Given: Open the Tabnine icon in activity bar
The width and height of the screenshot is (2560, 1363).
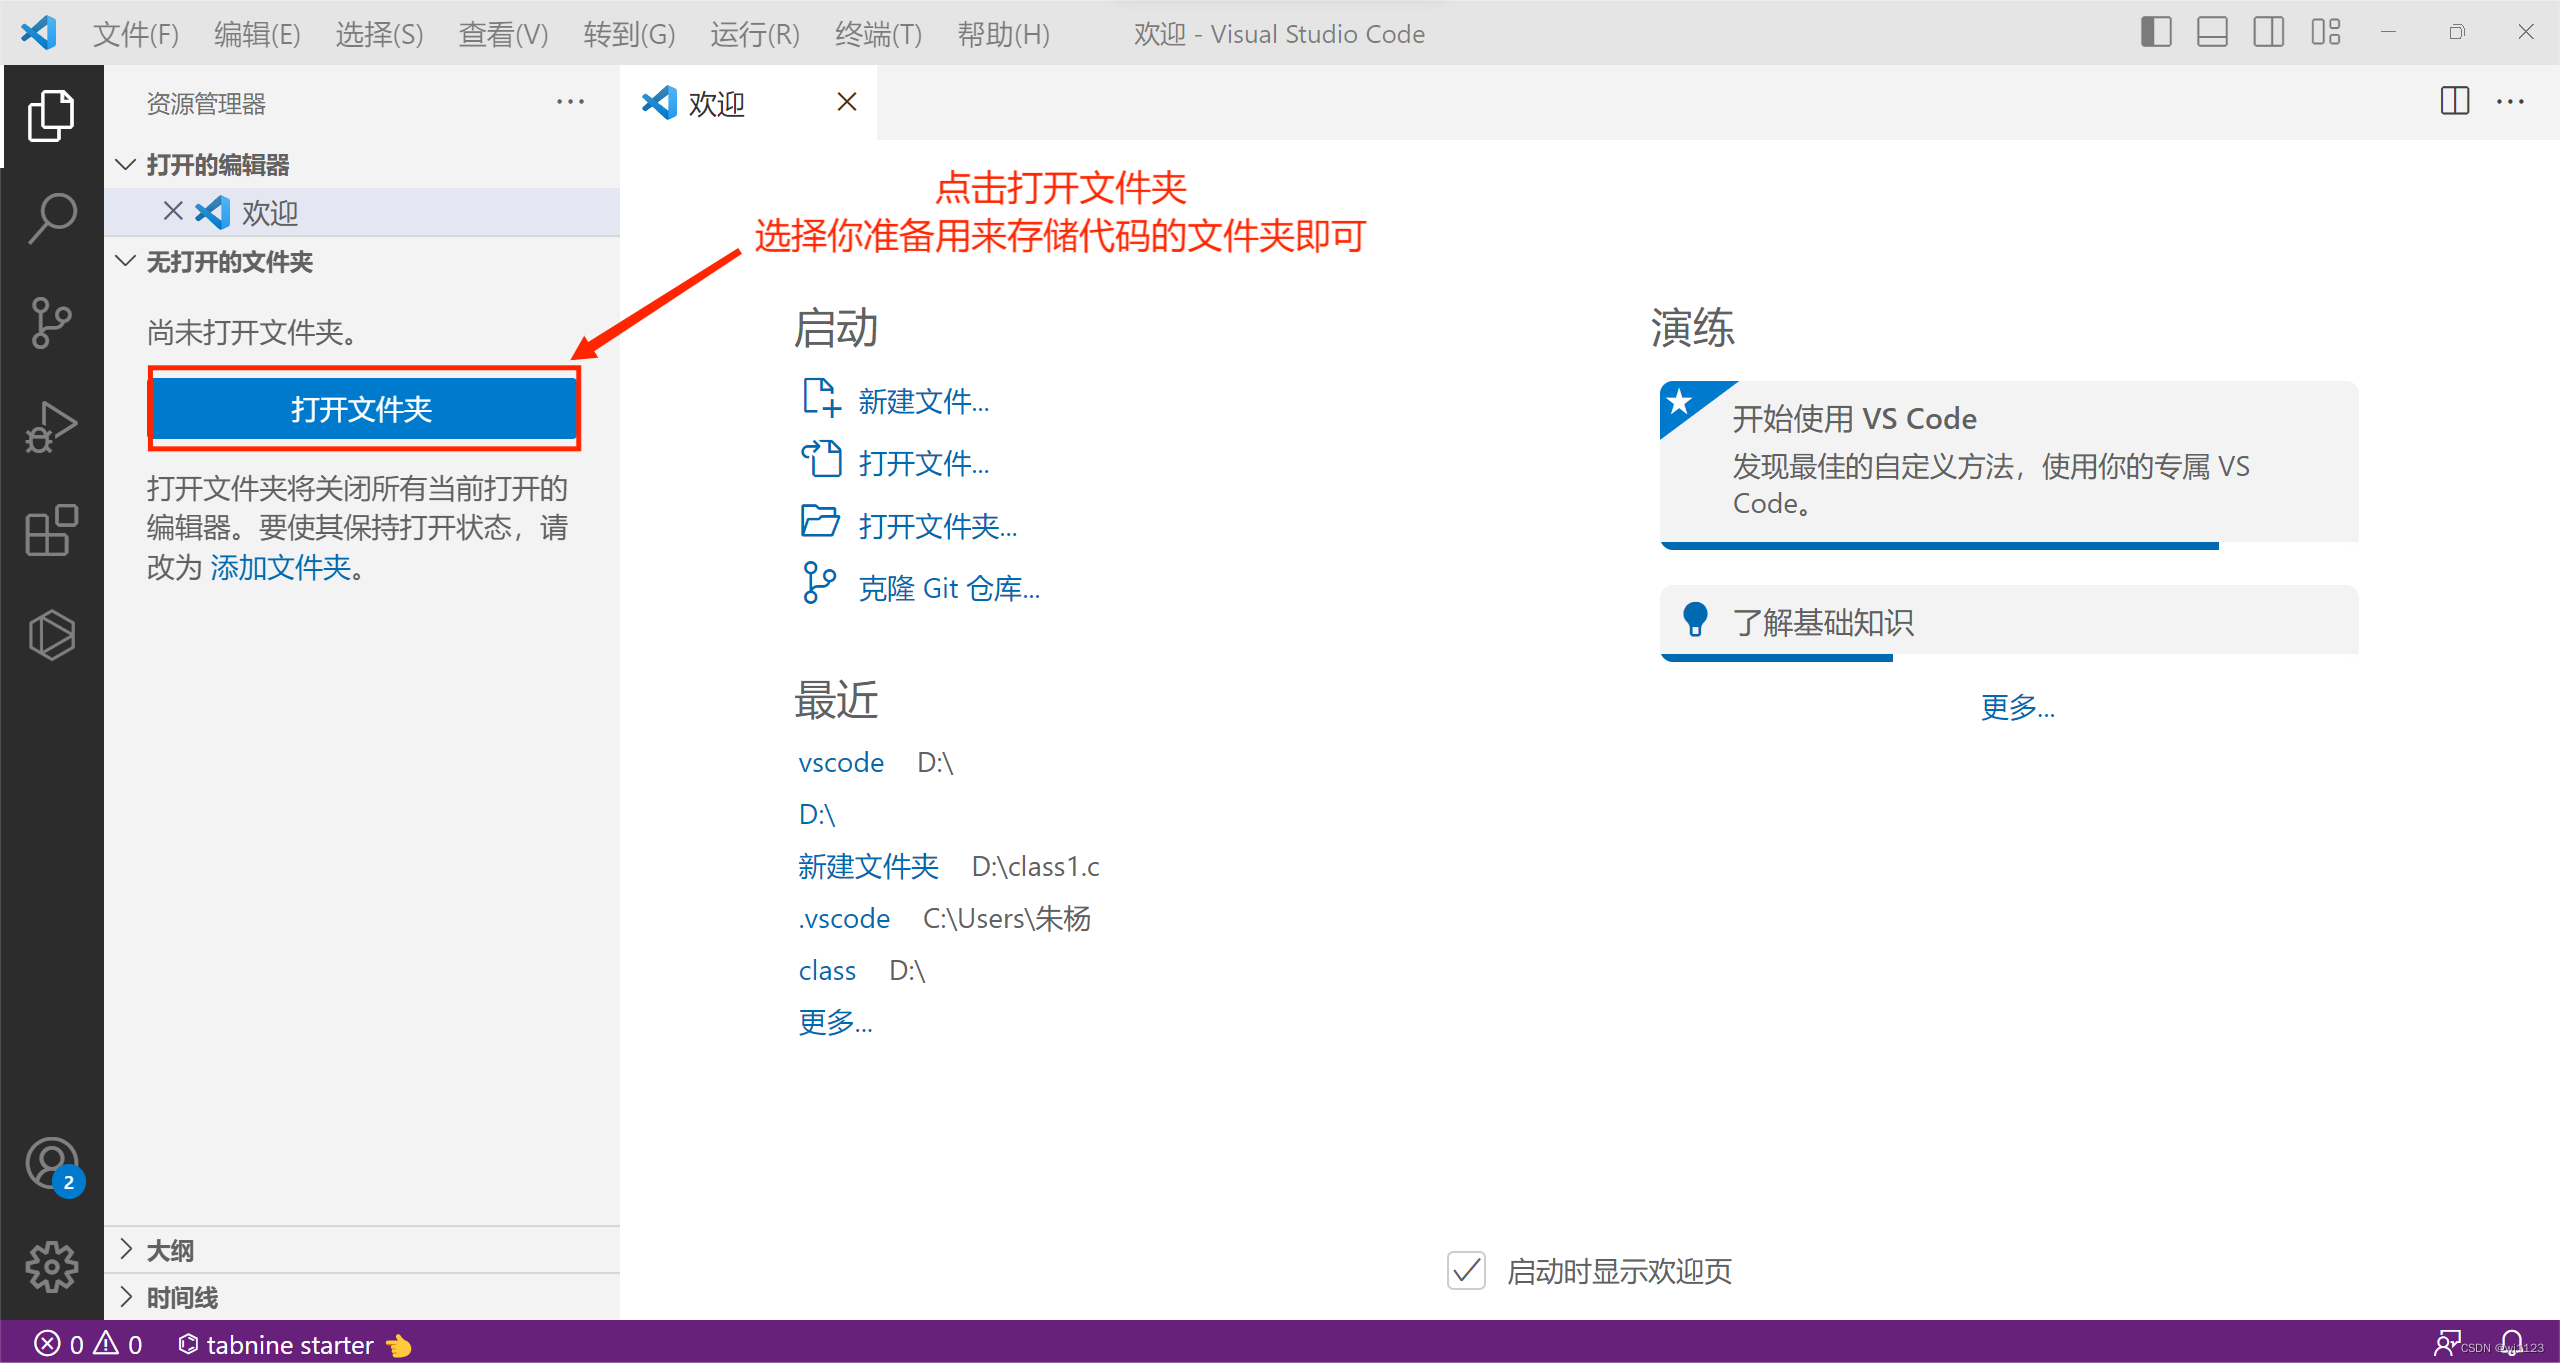Looking at the screenshot, I should [52, 635].
